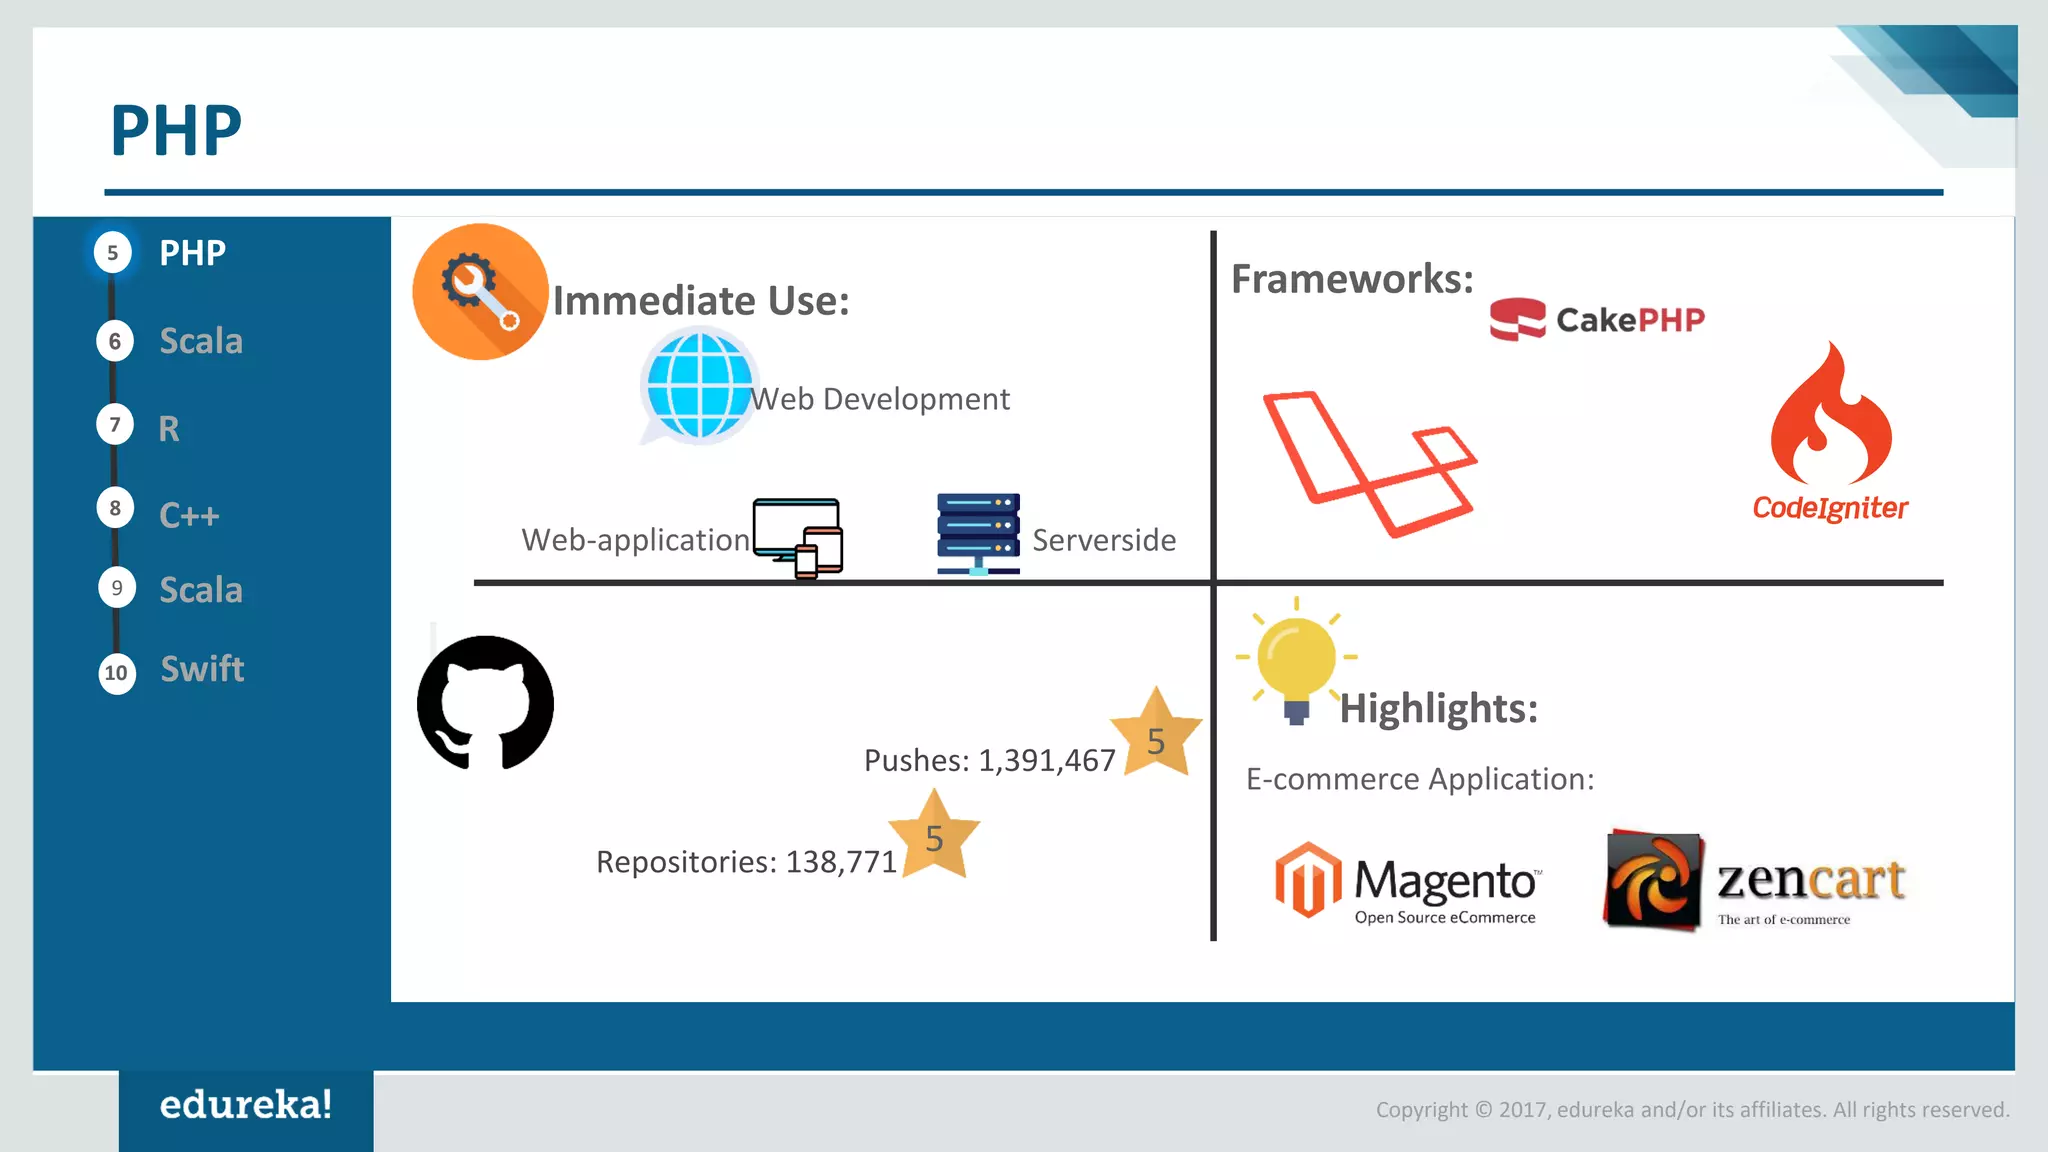
Task: Click the GitHub Octocat logo
Action: pyautogui.click(x=485, y=703)
